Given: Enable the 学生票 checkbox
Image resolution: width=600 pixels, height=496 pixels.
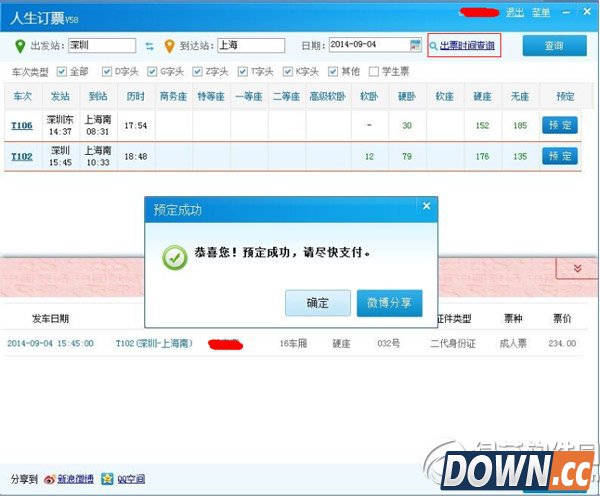Looking at the screenshot, I should tap(373, 71).
